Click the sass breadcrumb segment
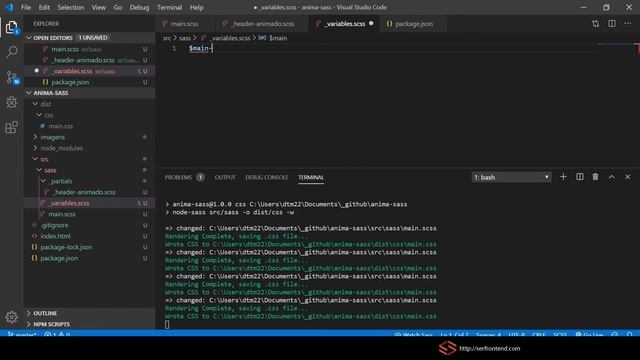 184,38
